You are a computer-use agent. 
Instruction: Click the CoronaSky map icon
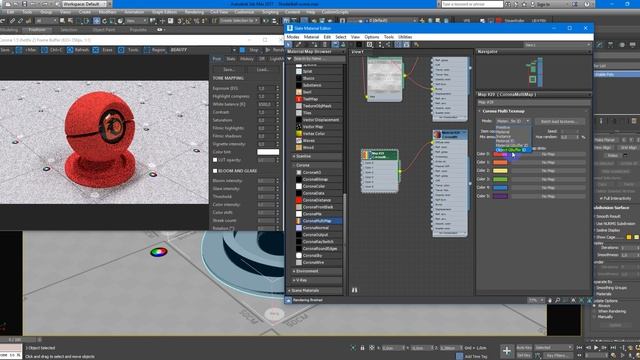[x=299, y=256]
